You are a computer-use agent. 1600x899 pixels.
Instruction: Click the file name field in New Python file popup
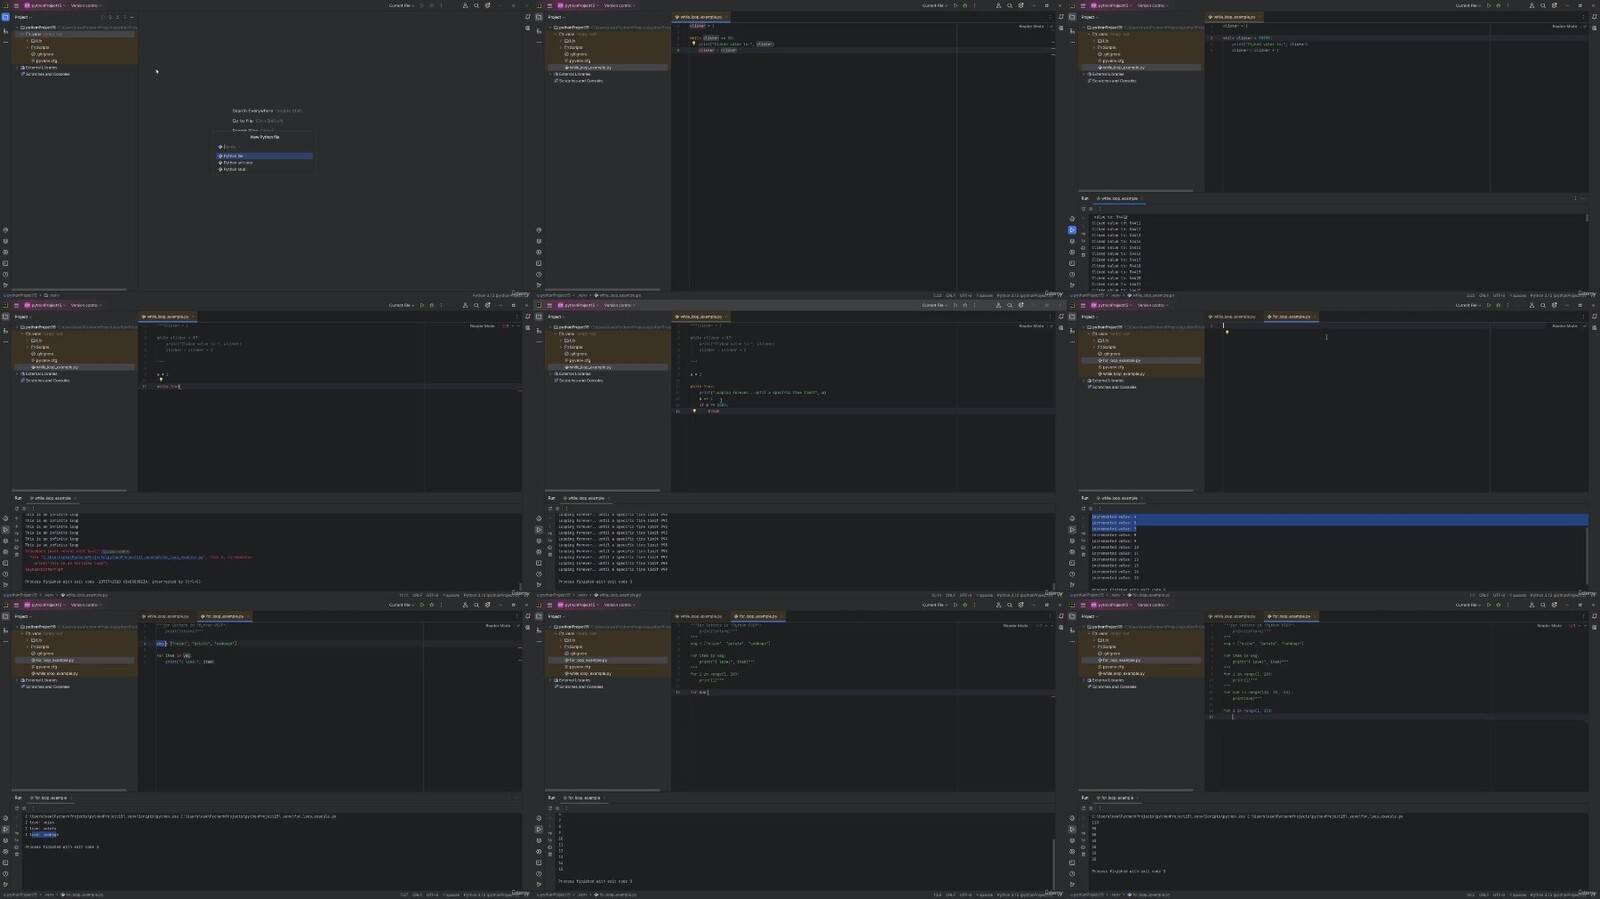[x=265, y=147]
